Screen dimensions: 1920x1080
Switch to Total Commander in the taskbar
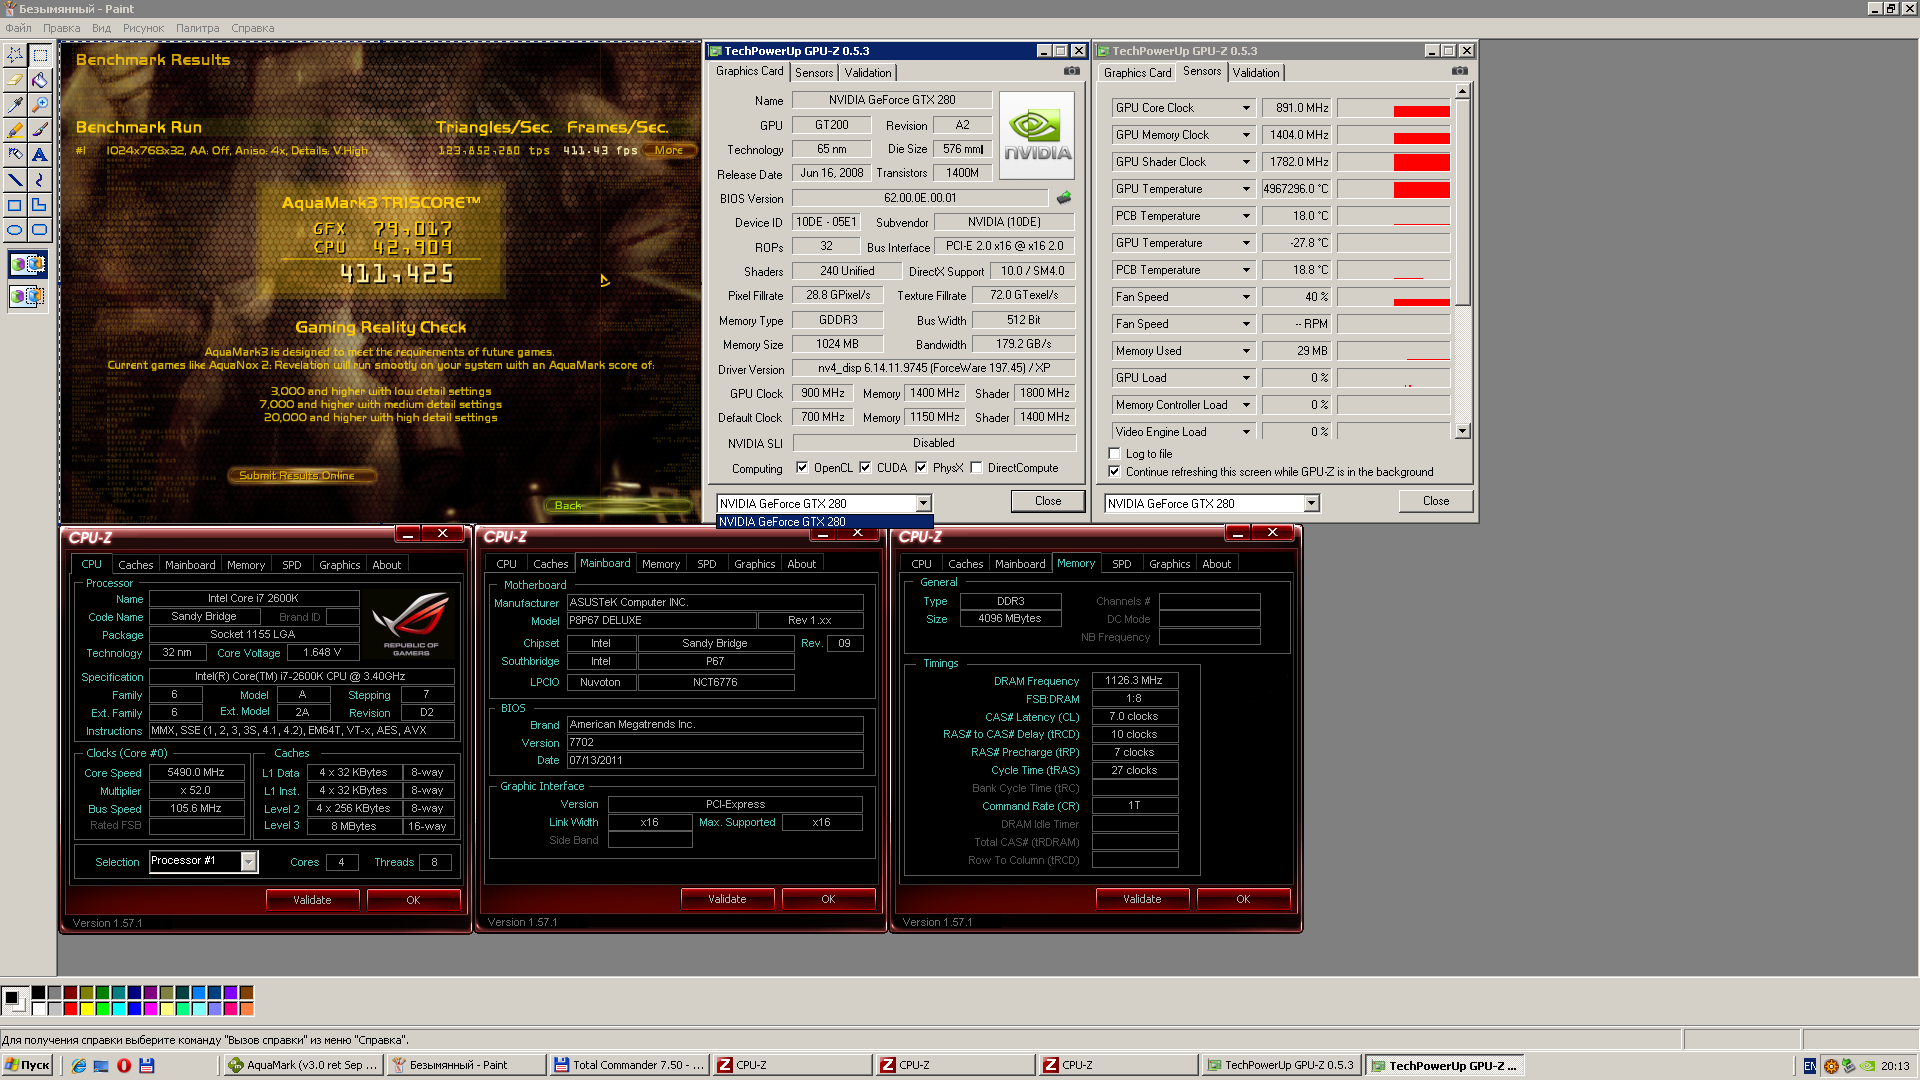click(629, 1065)
